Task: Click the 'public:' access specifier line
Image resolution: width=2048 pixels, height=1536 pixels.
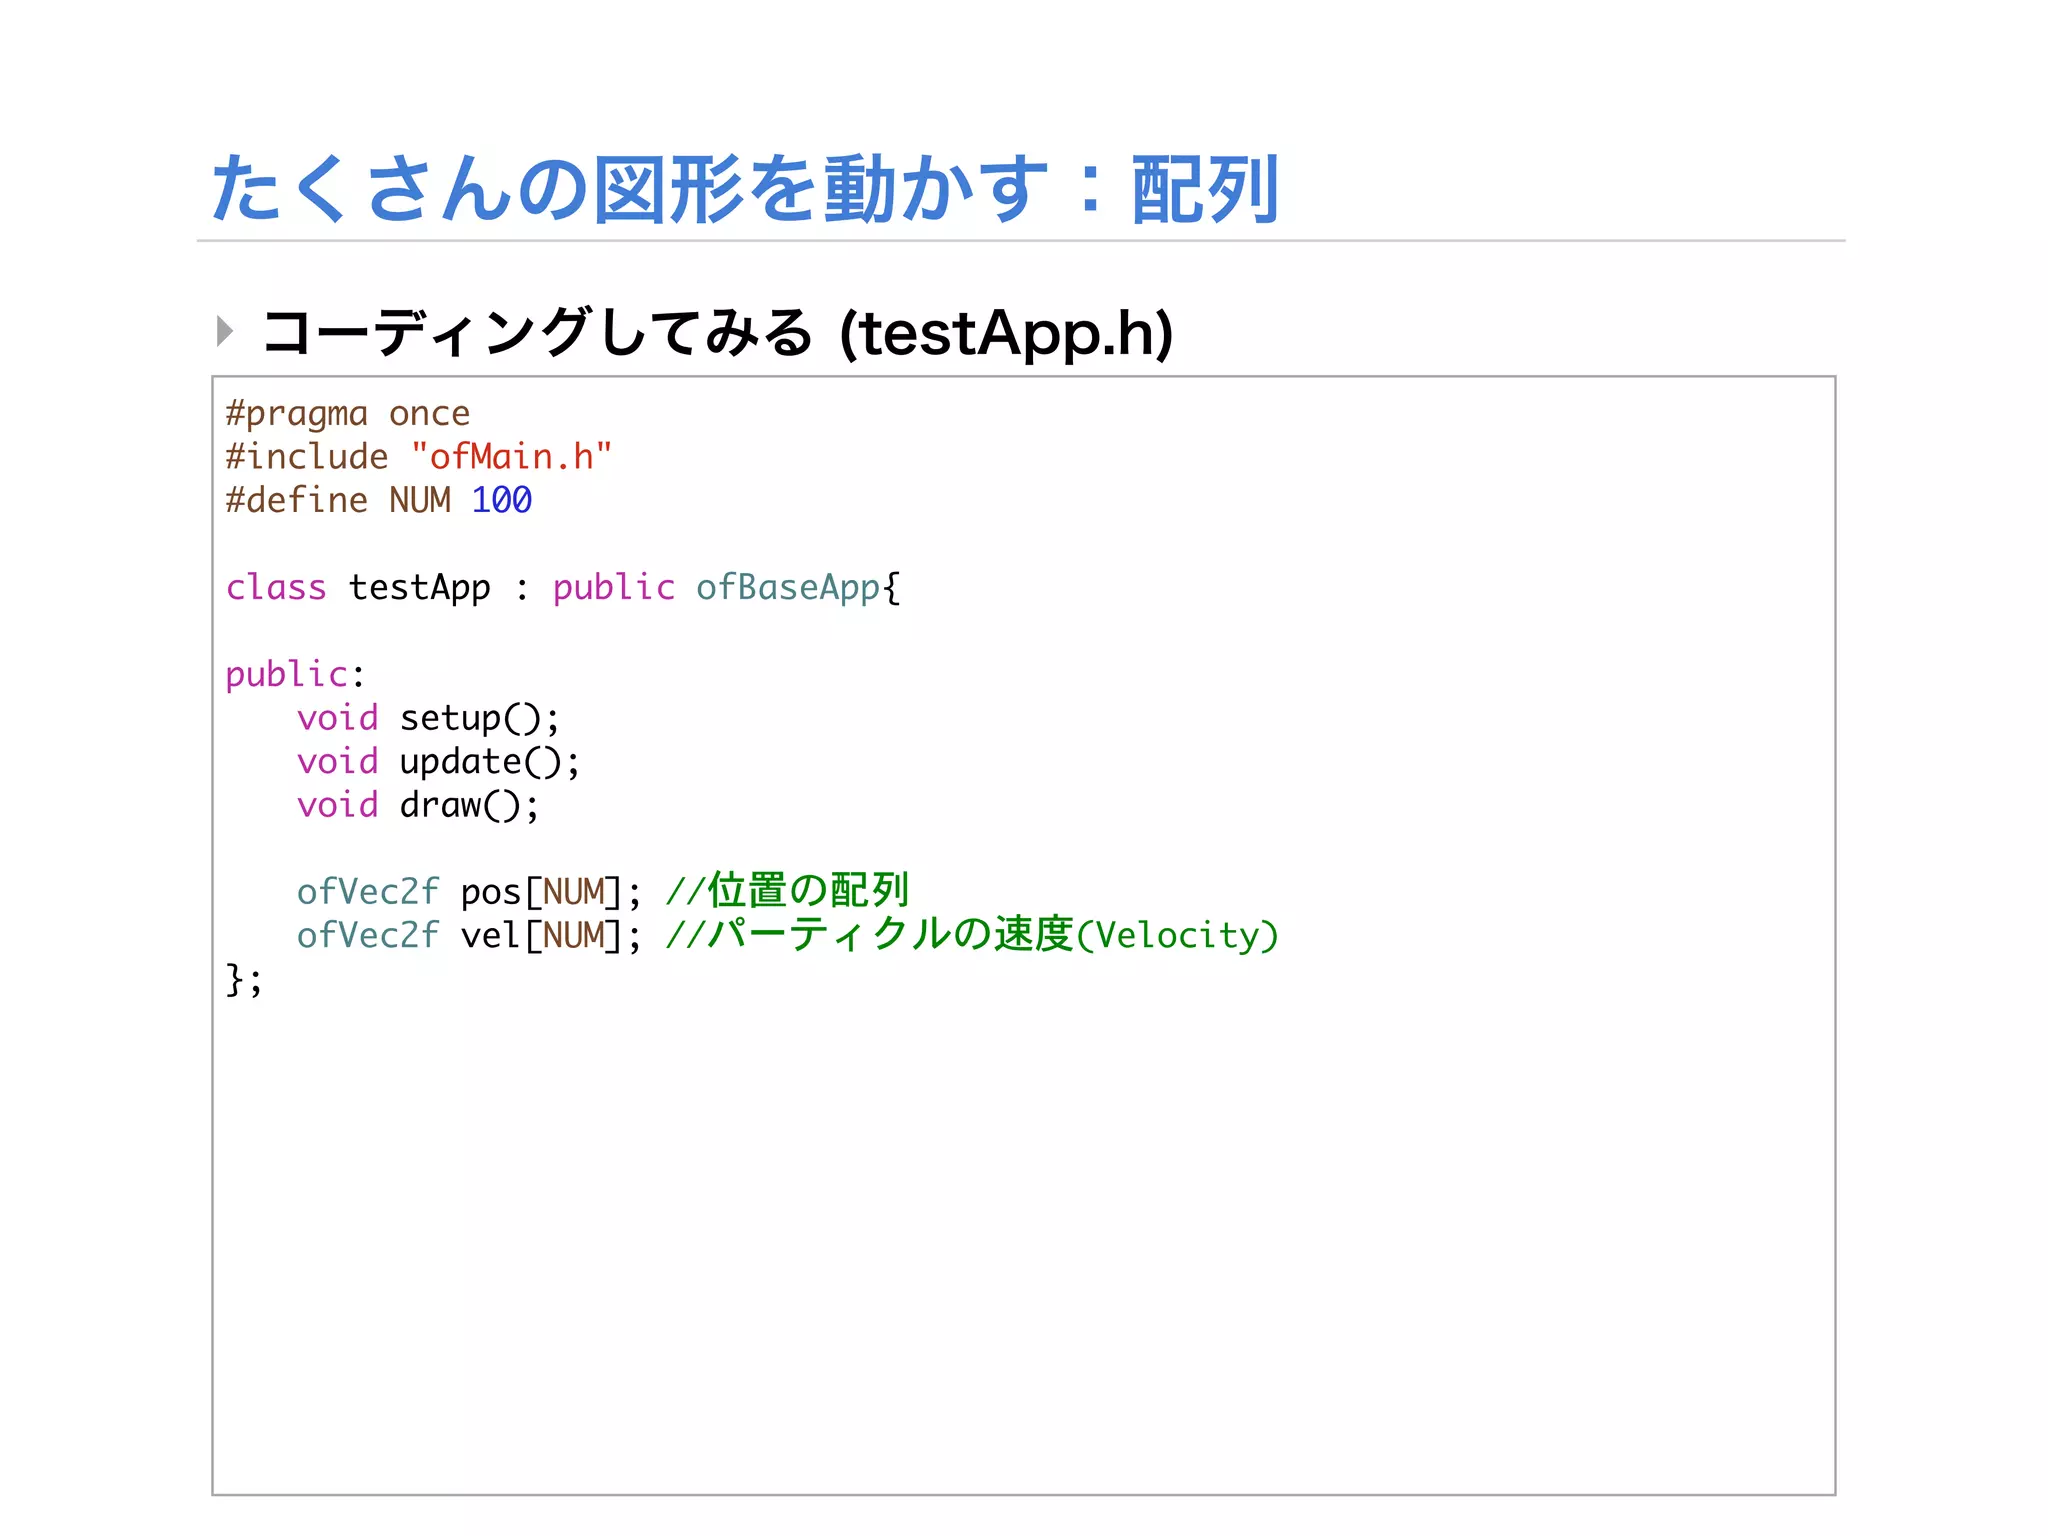Action: 295,675
